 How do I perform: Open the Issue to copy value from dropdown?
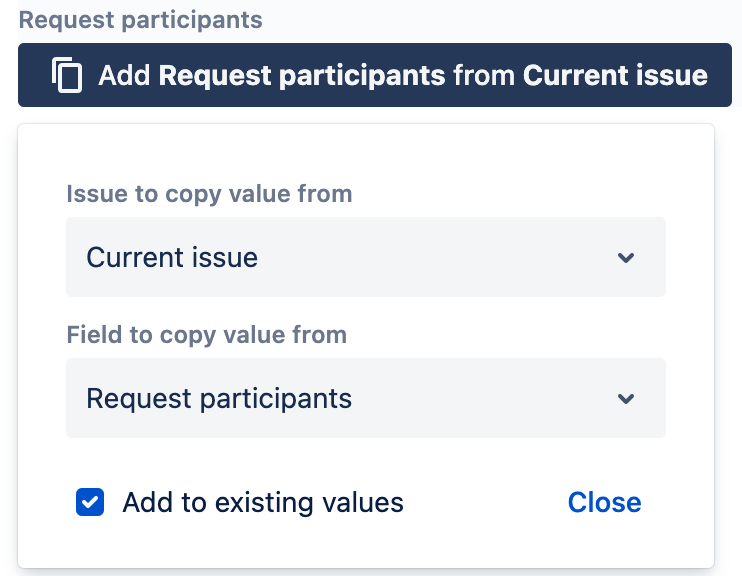(x=365, y=257)
